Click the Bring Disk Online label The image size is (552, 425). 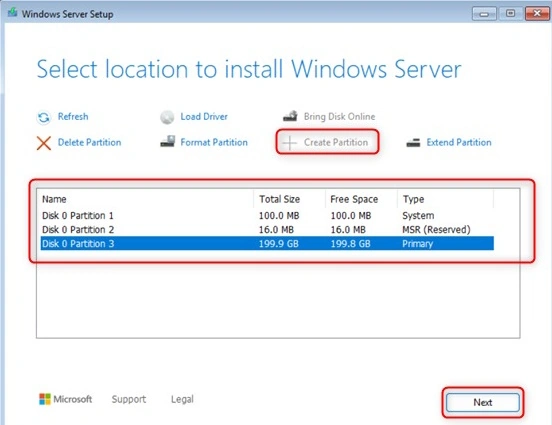pos(339,117)
